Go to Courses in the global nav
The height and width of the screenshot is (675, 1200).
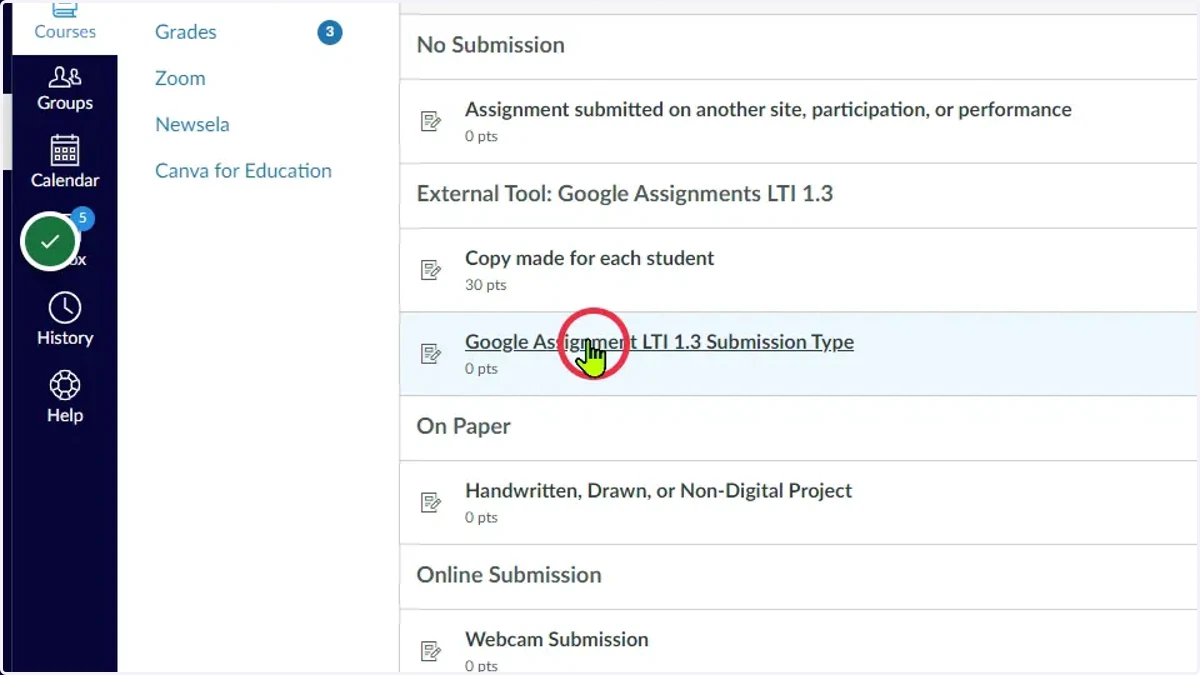[x=65, y=22]
